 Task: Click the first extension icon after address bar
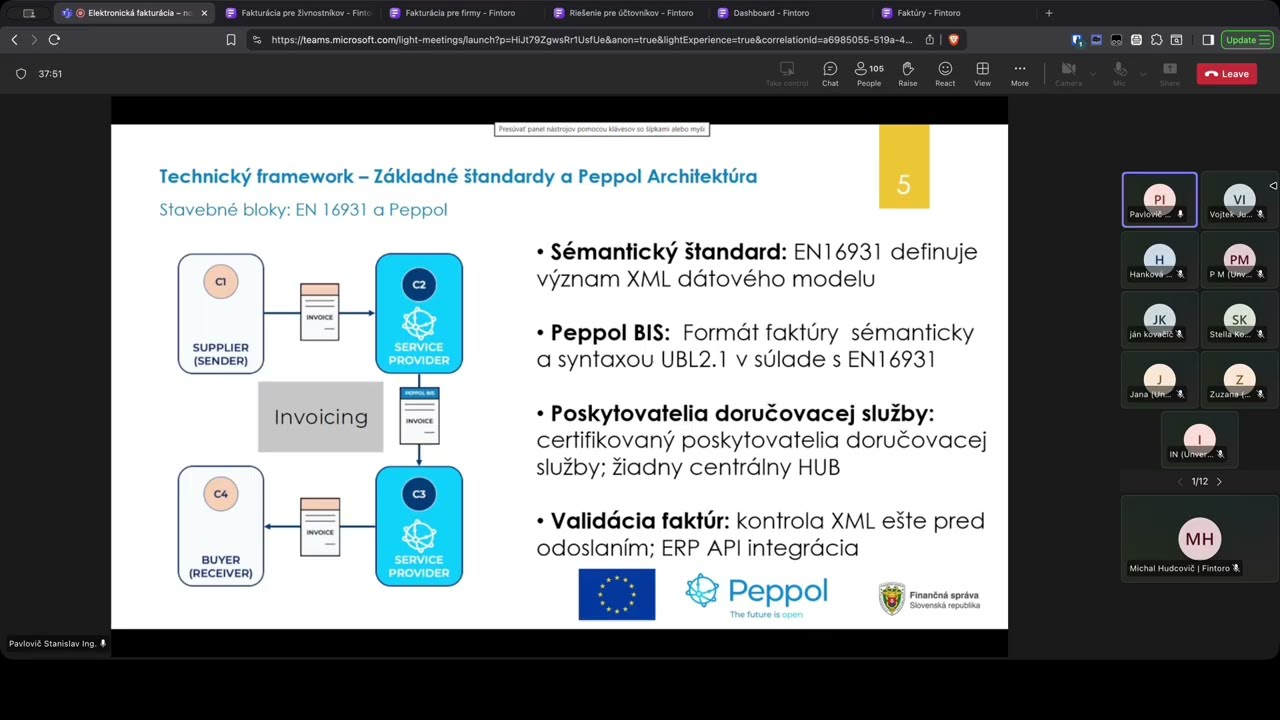[x=1076, y=40]
